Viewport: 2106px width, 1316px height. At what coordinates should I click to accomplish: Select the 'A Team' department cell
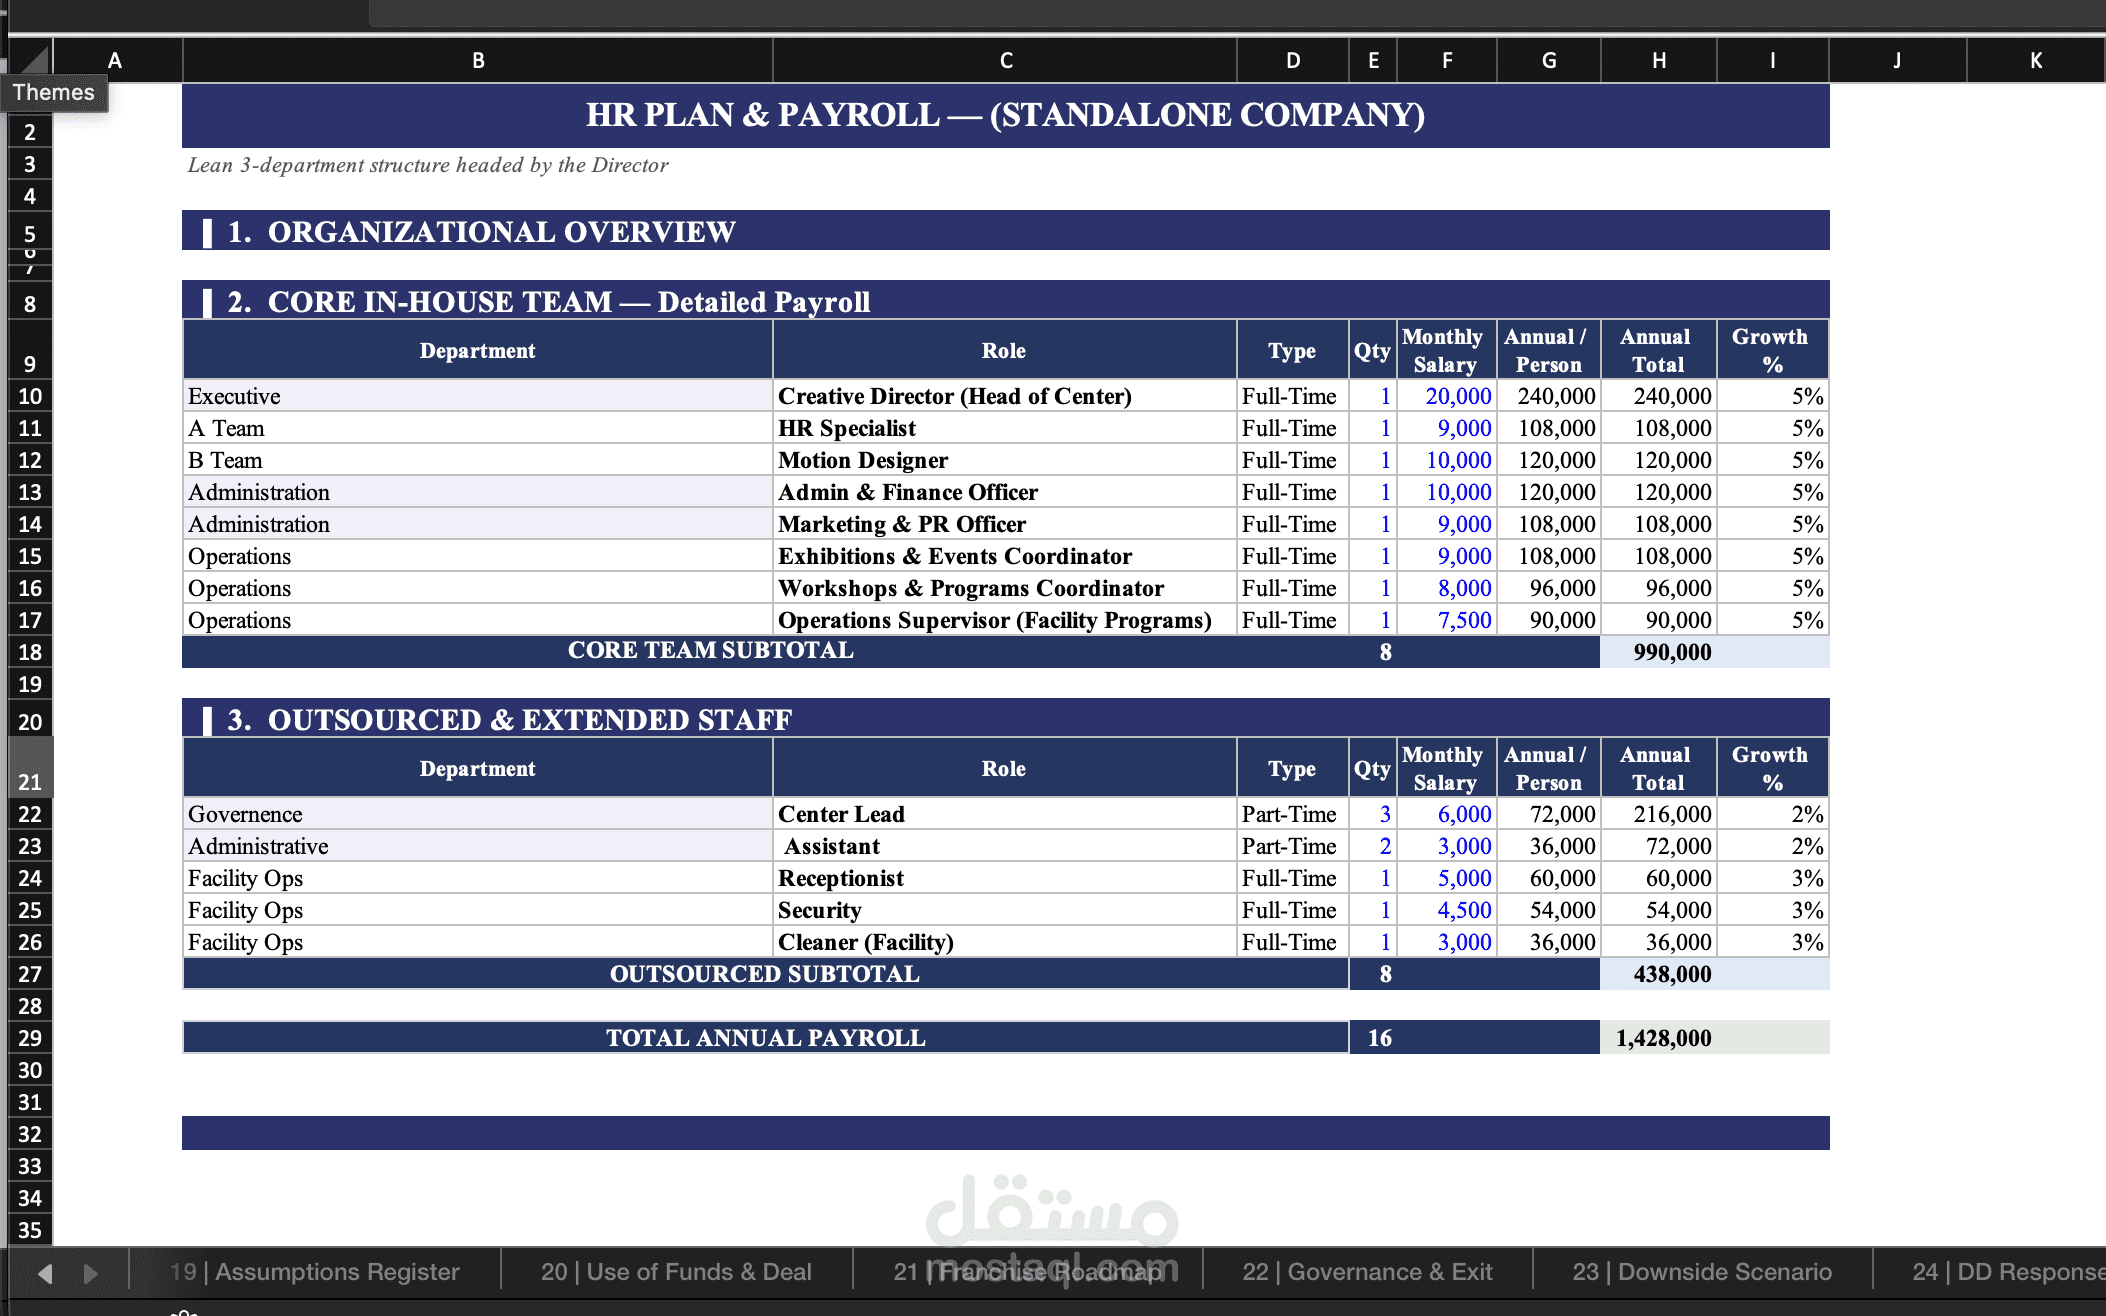478,428
